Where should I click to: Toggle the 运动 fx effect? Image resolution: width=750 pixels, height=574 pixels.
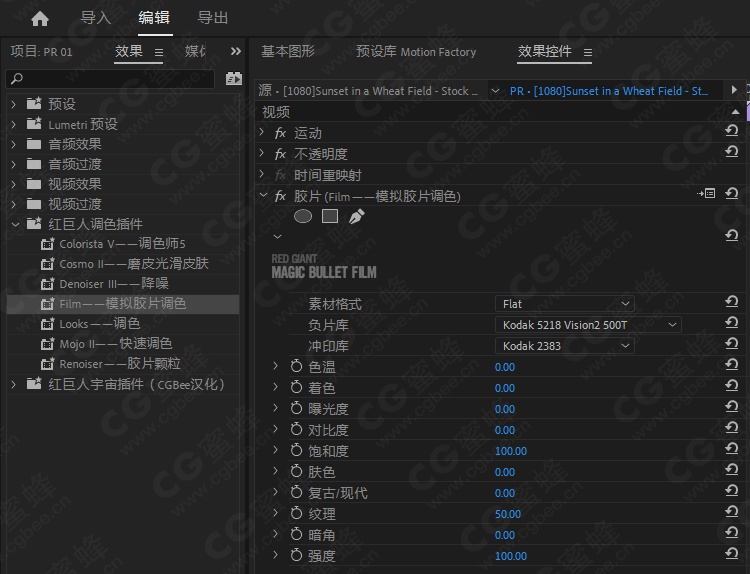280,133
